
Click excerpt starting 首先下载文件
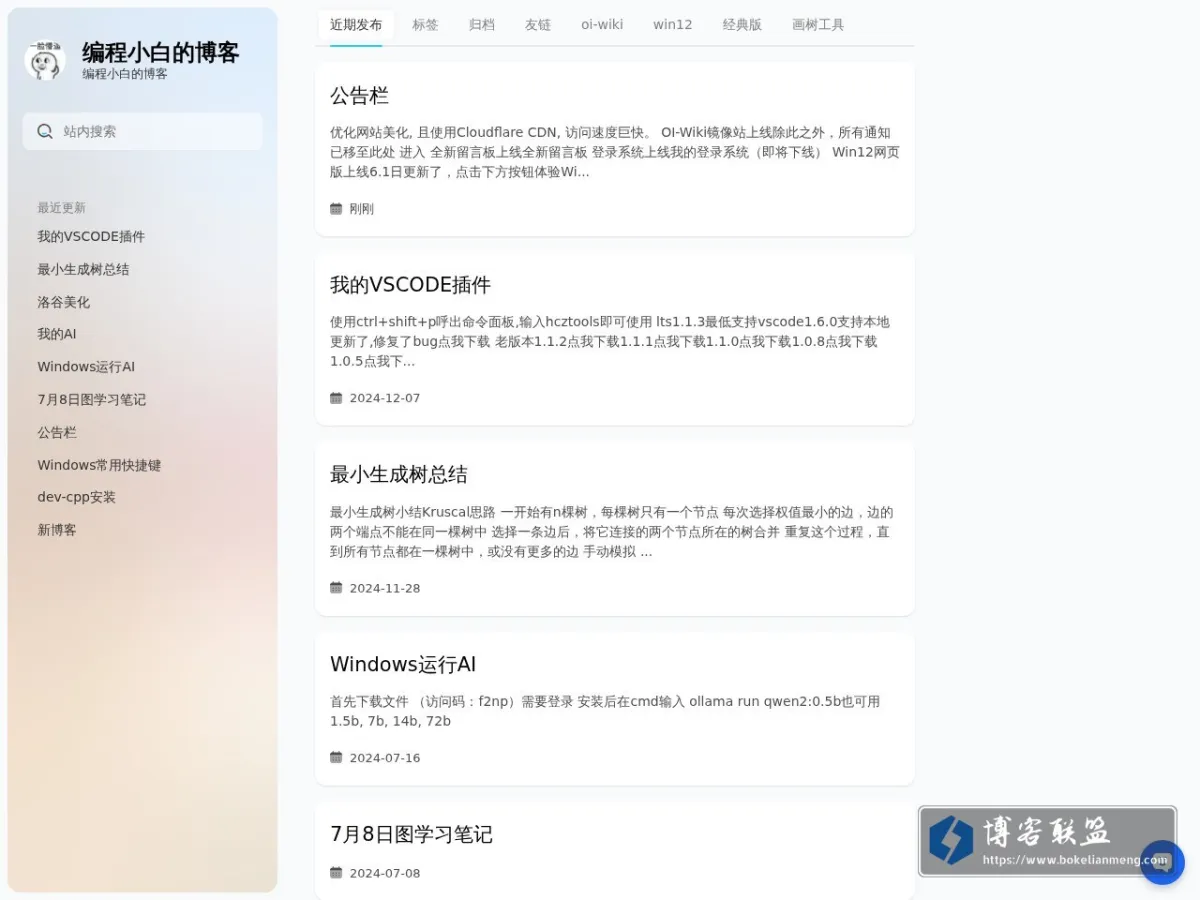pyautogui.click(x=605, y=711)
